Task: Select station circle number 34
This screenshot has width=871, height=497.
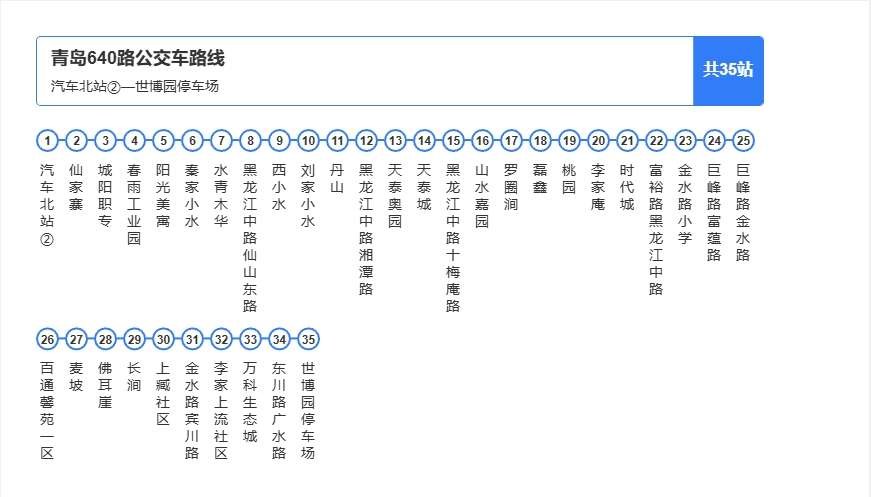Action: point(279,339)
